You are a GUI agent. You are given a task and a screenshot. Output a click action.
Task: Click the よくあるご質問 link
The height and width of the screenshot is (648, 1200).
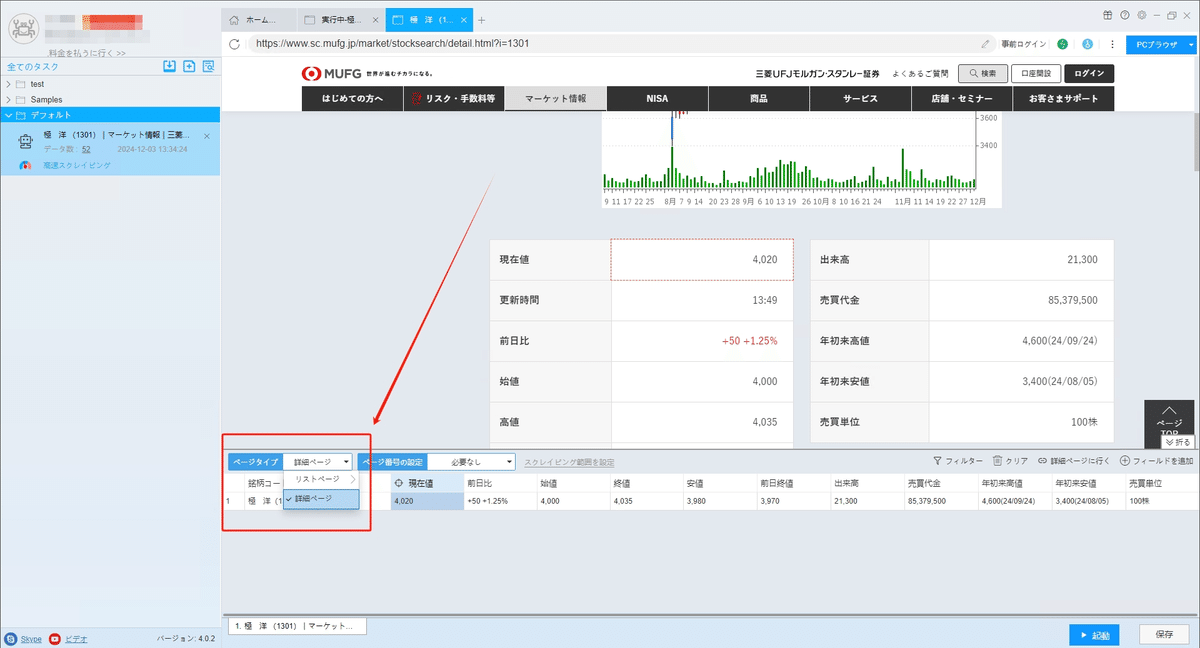922,73
